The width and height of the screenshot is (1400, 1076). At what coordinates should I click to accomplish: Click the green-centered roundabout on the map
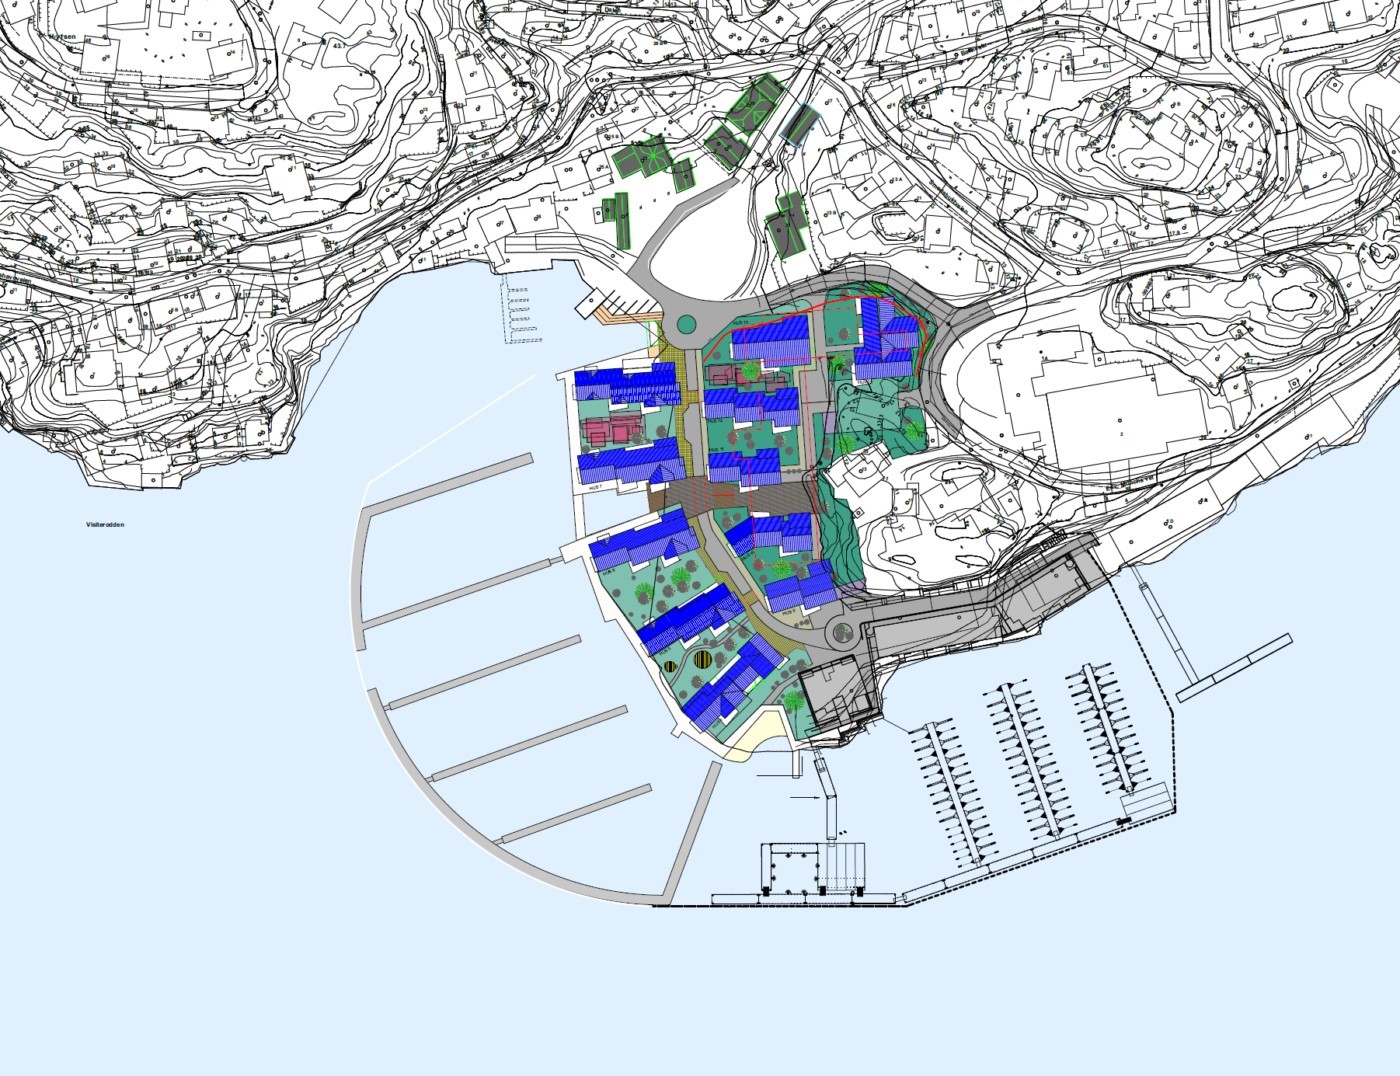(686, 324)
